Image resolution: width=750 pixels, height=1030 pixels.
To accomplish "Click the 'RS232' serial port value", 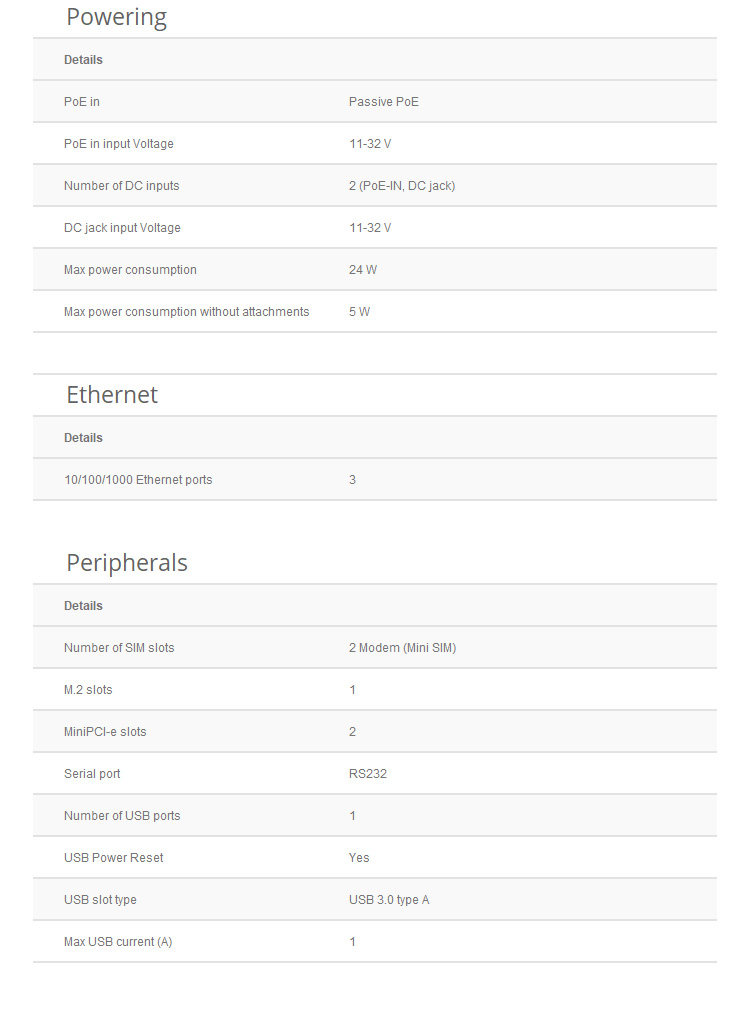I will pyautogui.click(x=366, y=774).
